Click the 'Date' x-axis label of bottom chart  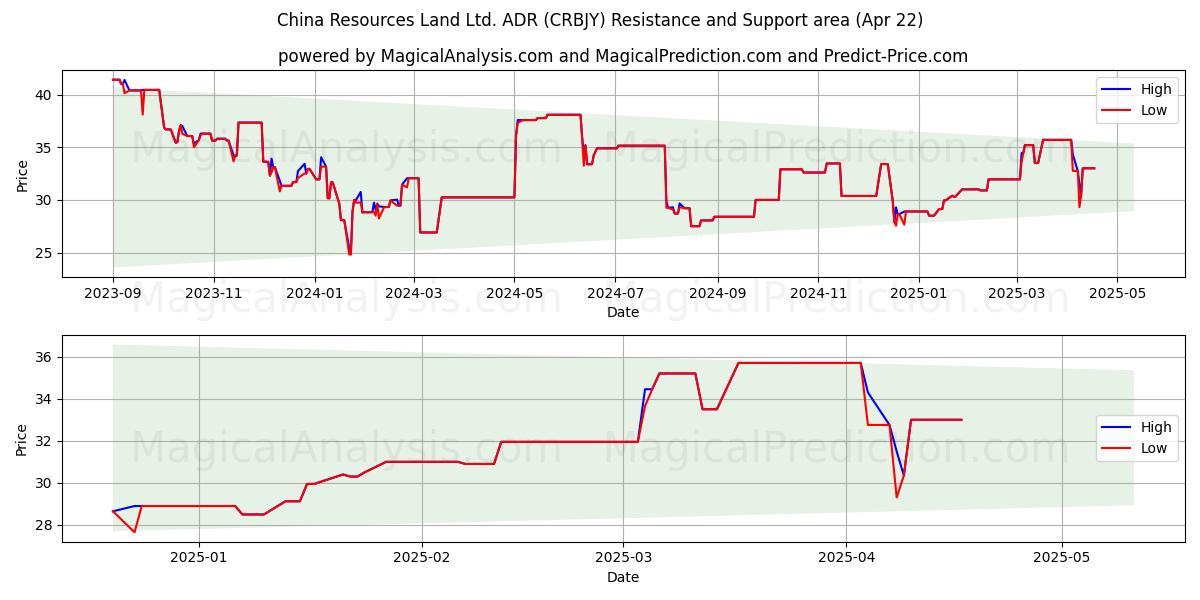pyautogui.click(x=622, y=577)
